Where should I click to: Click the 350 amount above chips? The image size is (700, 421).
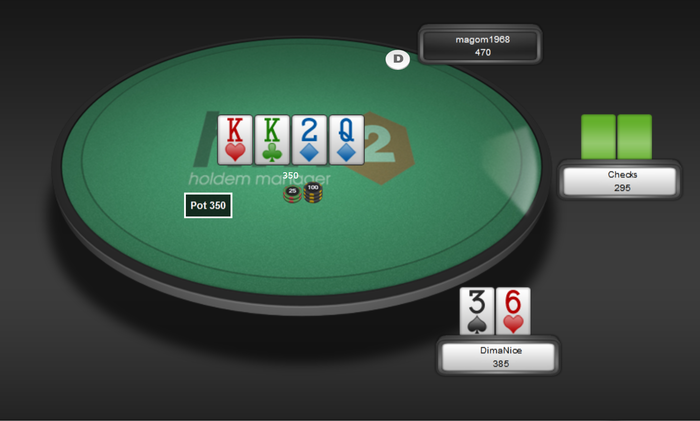(291, 175)
